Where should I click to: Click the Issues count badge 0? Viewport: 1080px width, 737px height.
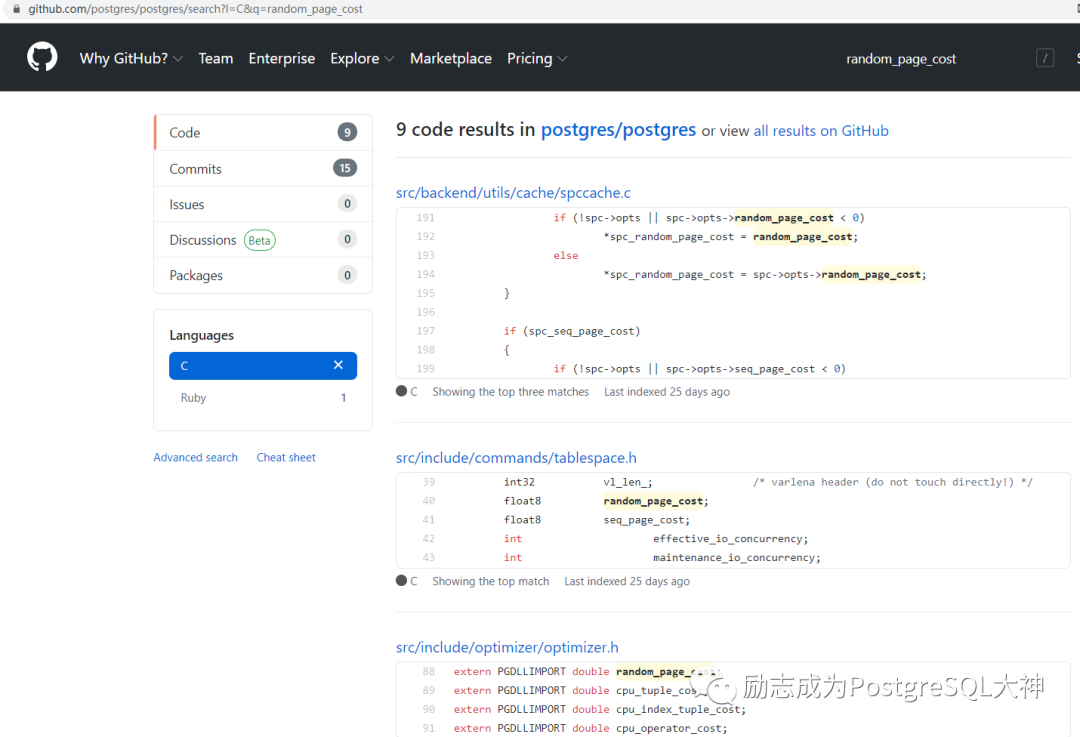(x=347, y=203)
